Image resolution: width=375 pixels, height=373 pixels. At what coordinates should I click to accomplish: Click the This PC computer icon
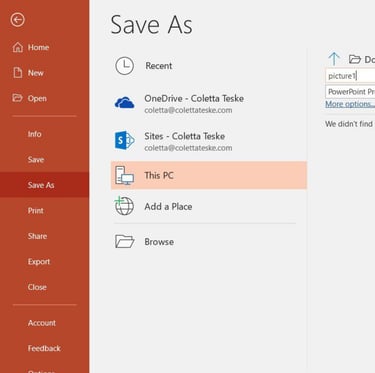pos(124,175)
